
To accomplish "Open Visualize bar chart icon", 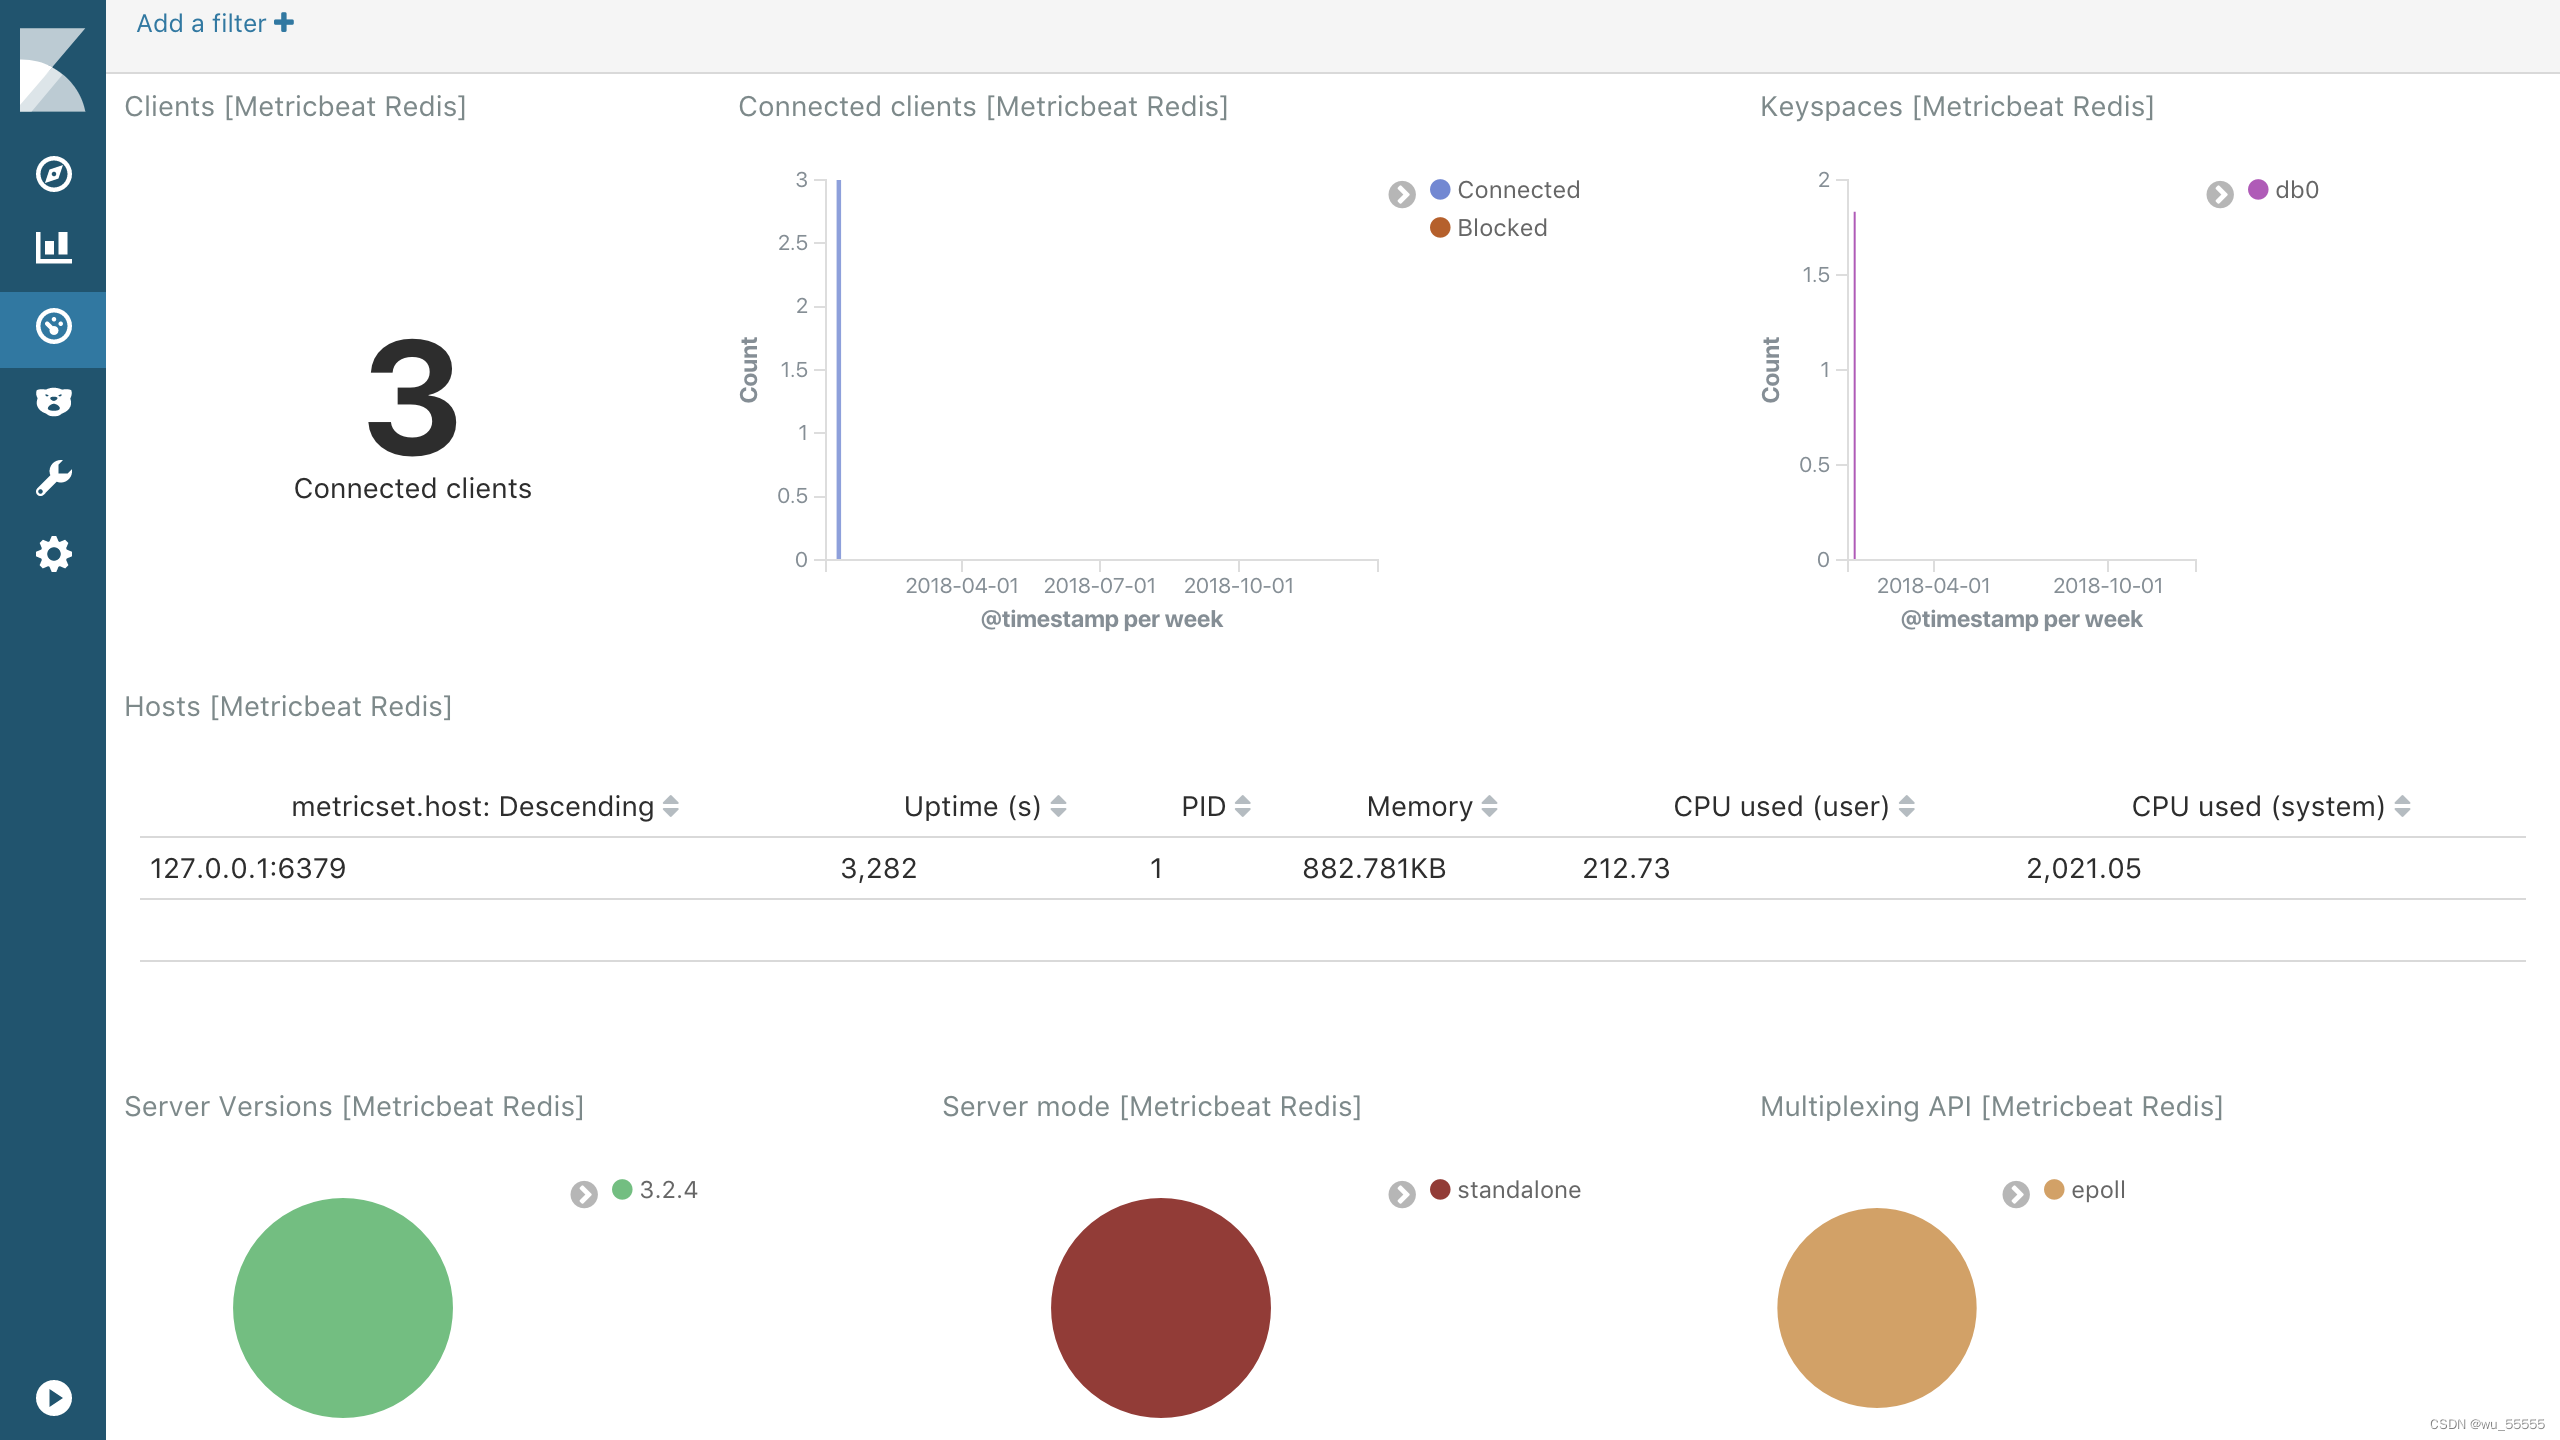I will coord(53,248).
